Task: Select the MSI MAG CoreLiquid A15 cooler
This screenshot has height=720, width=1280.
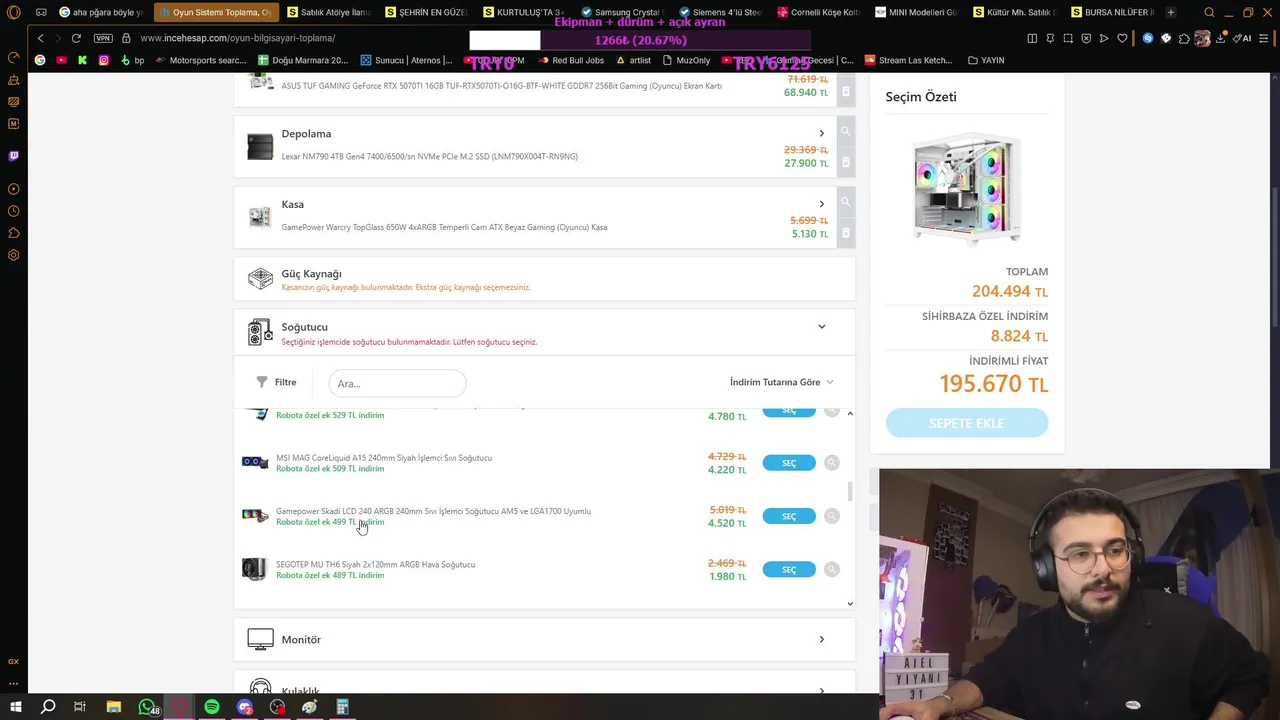Action: (789, 463)
